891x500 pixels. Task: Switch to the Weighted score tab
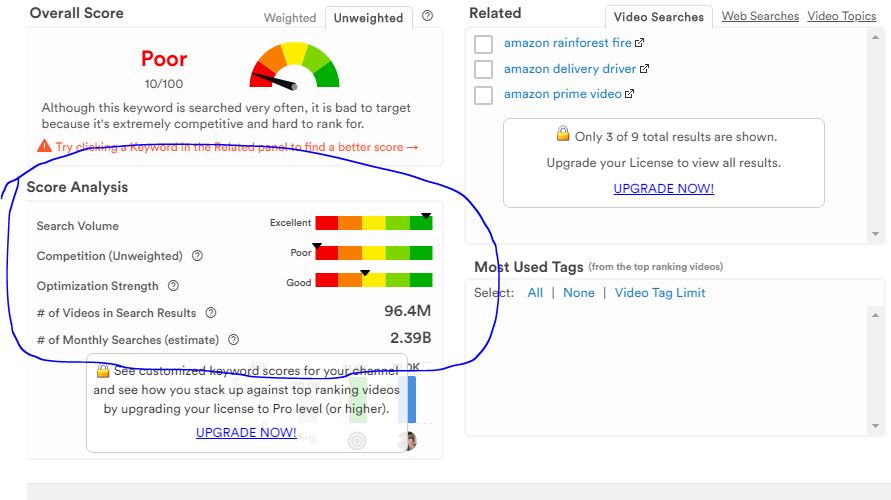point(290,18)
